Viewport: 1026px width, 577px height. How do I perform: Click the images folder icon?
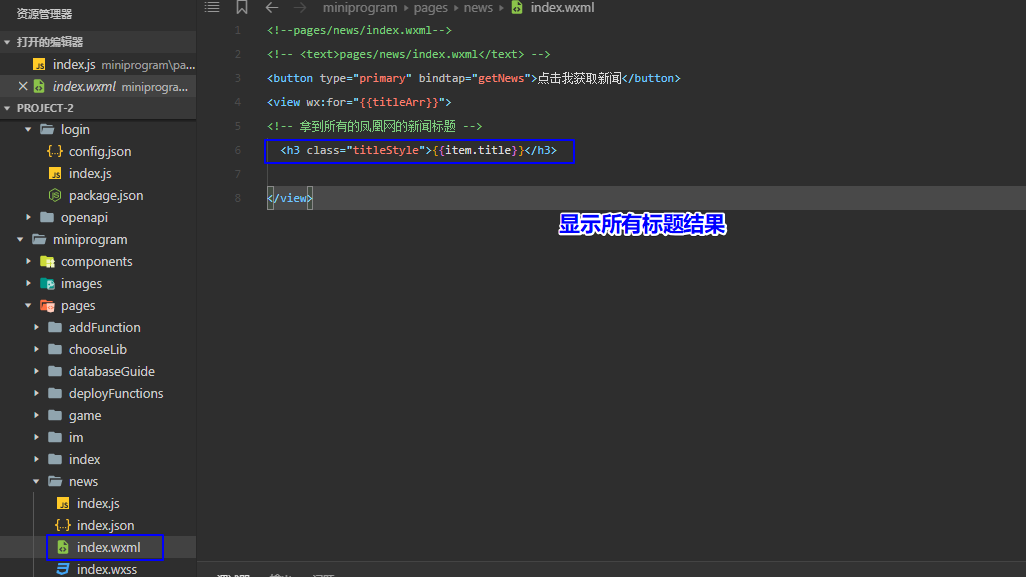[x=47, y=283]
